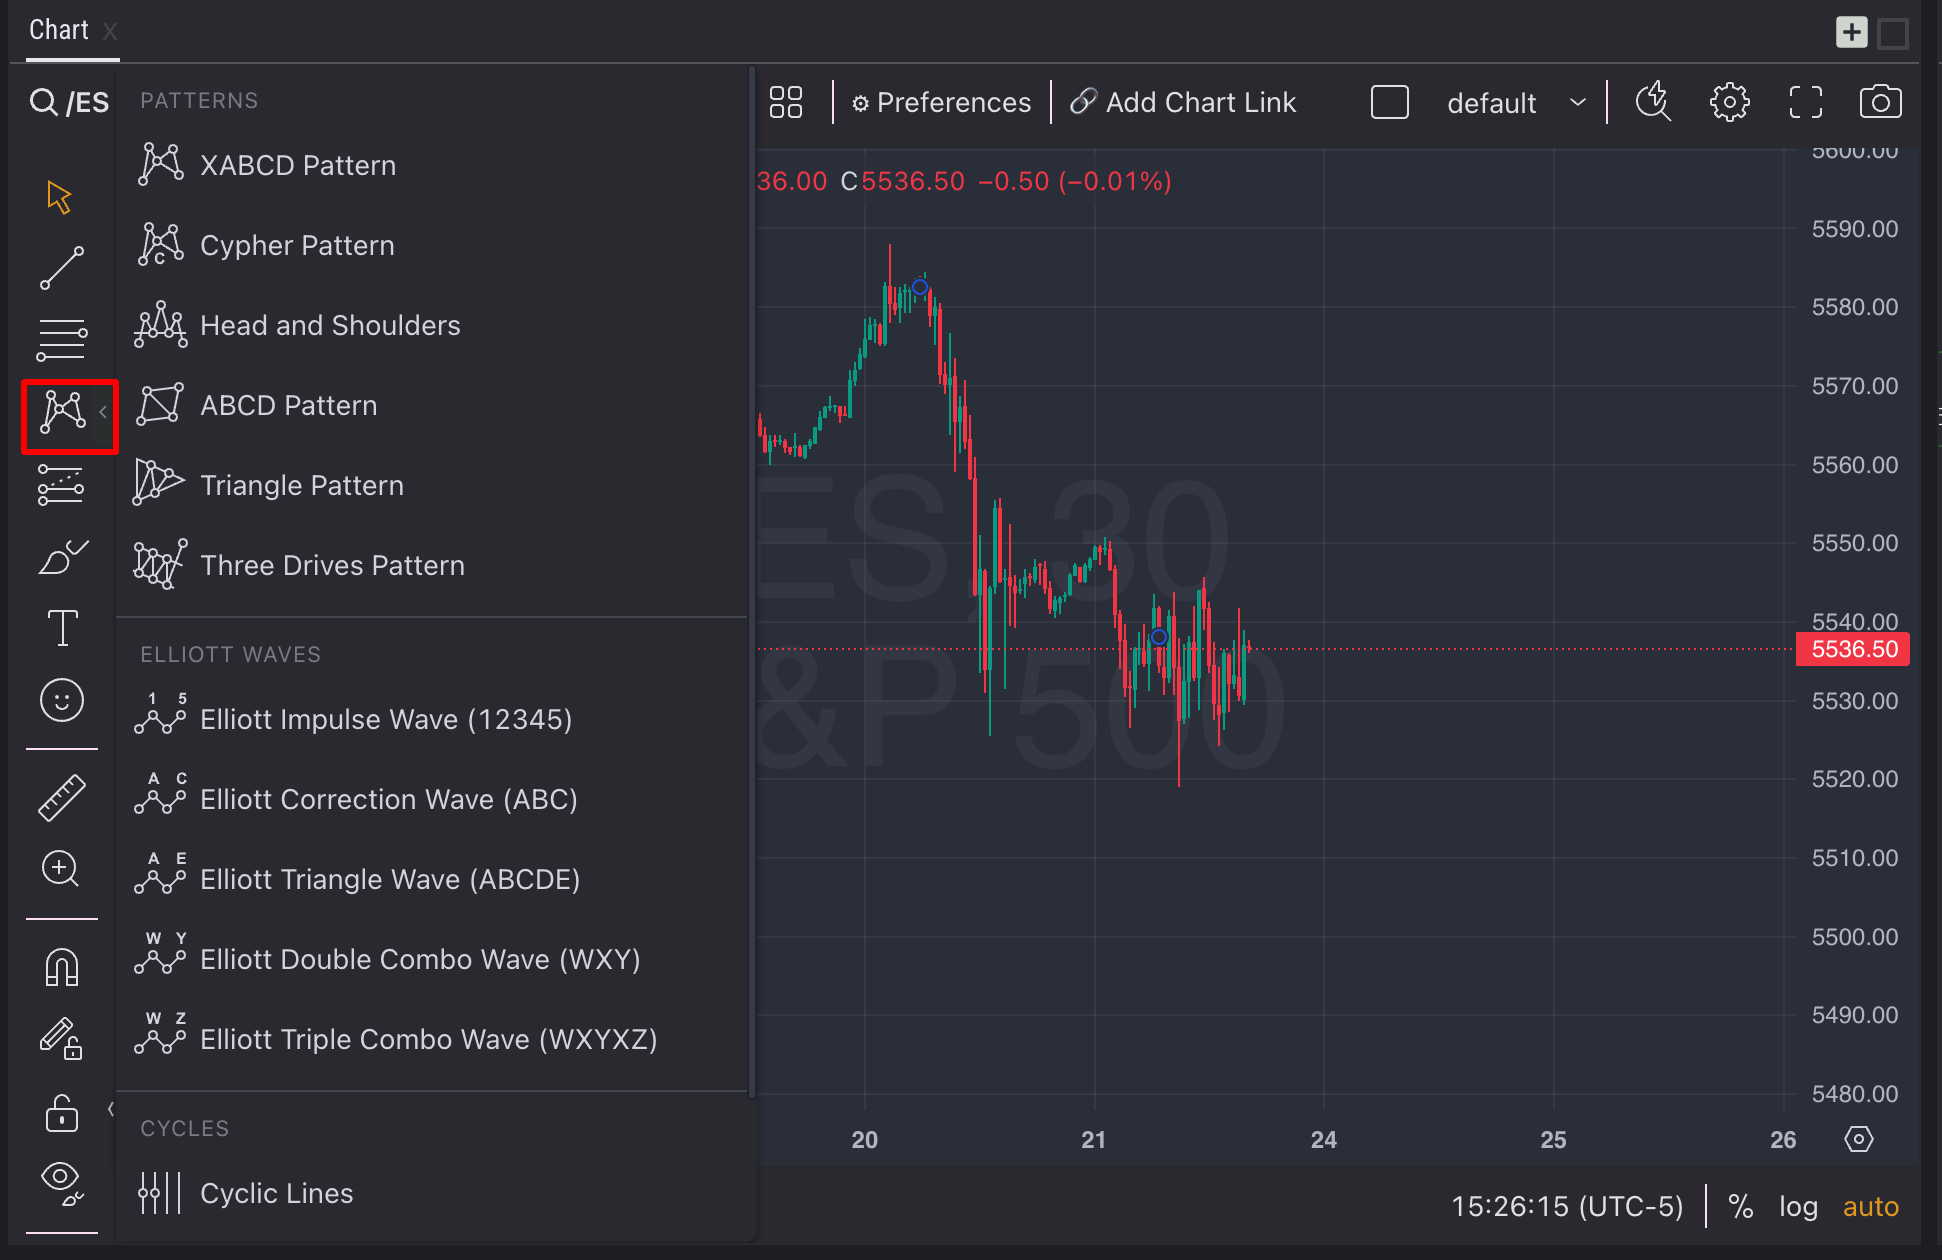
Task: Choose Elliott Impulse Wave (12345)
Action: [385, 719]
